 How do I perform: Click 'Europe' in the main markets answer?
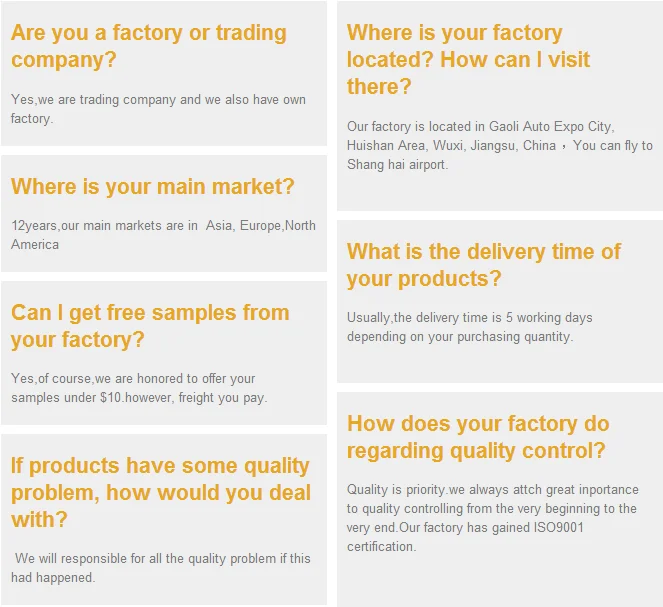(261, 226)
